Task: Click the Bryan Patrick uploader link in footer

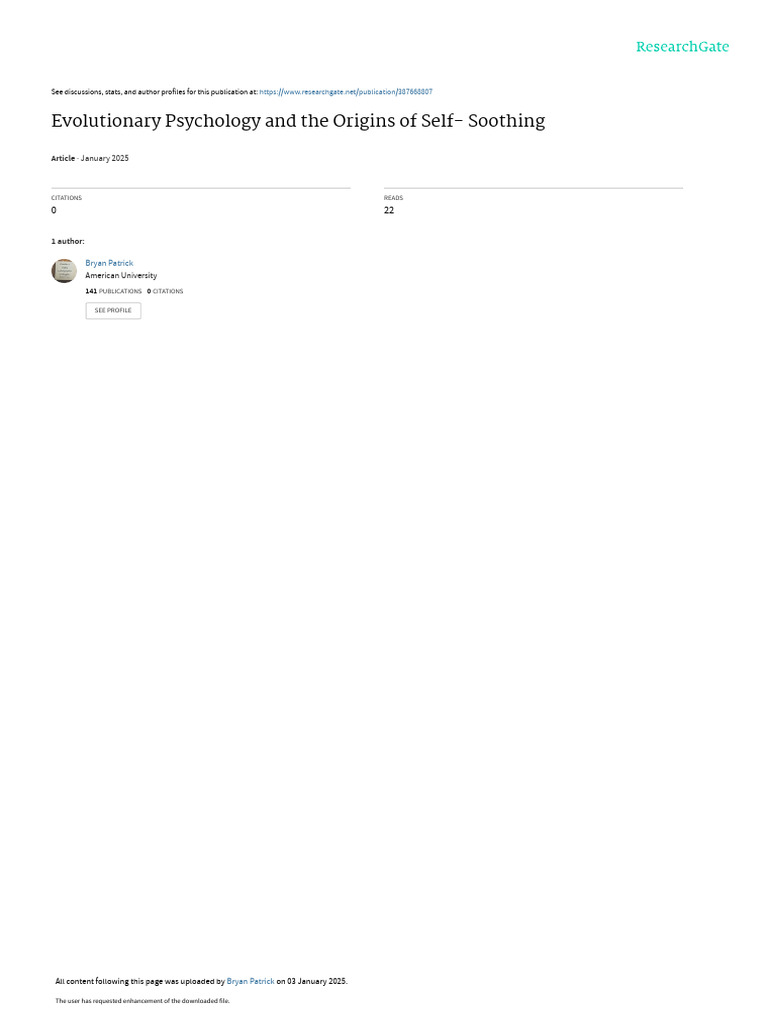Action: click(250, 981)
